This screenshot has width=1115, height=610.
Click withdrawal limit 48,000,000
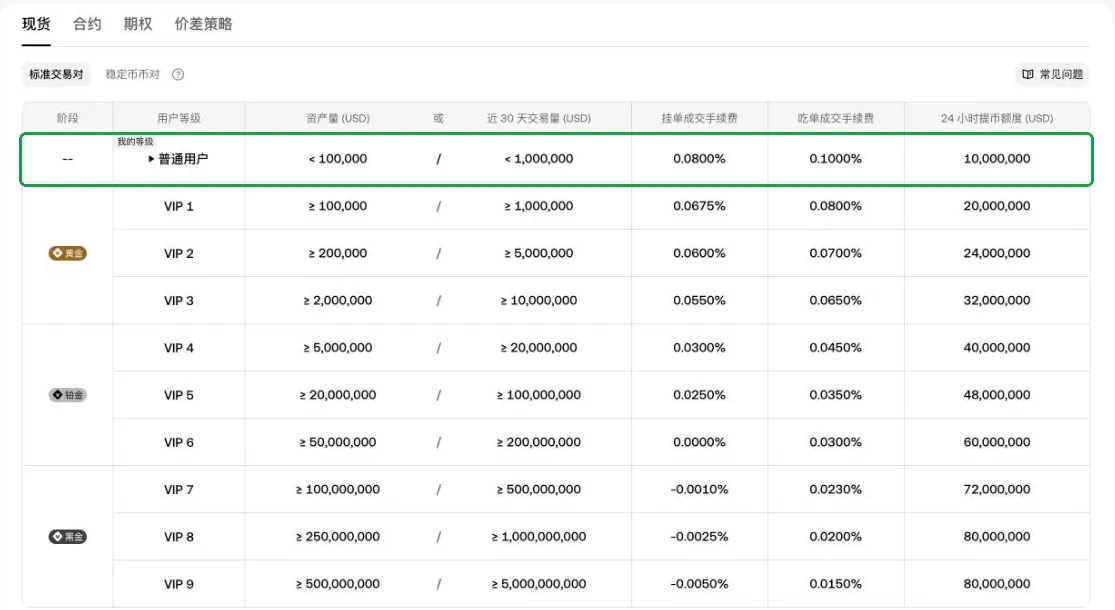997,395
